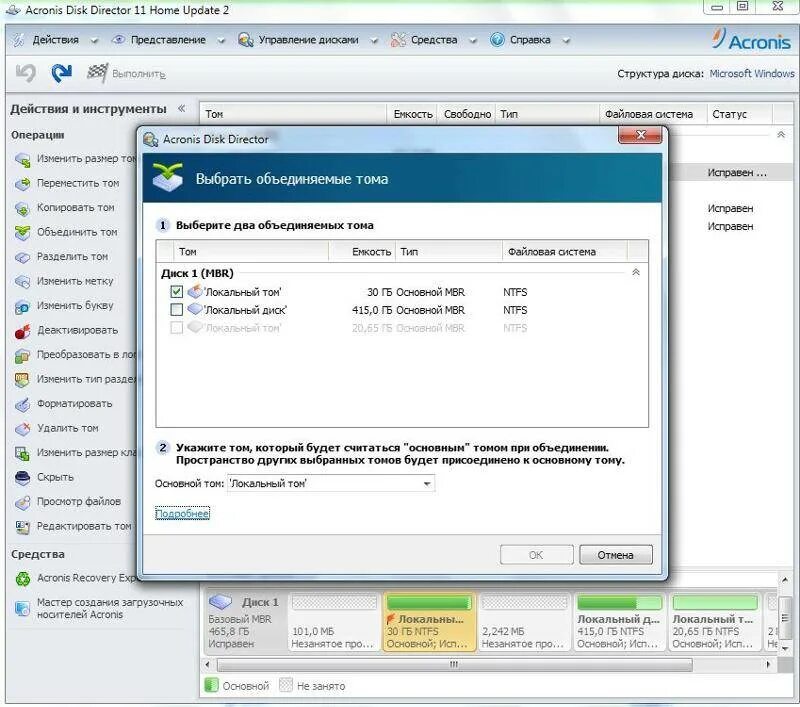Click the Том column header in main list
Screen dimensions: 800x707
(293, 114)
